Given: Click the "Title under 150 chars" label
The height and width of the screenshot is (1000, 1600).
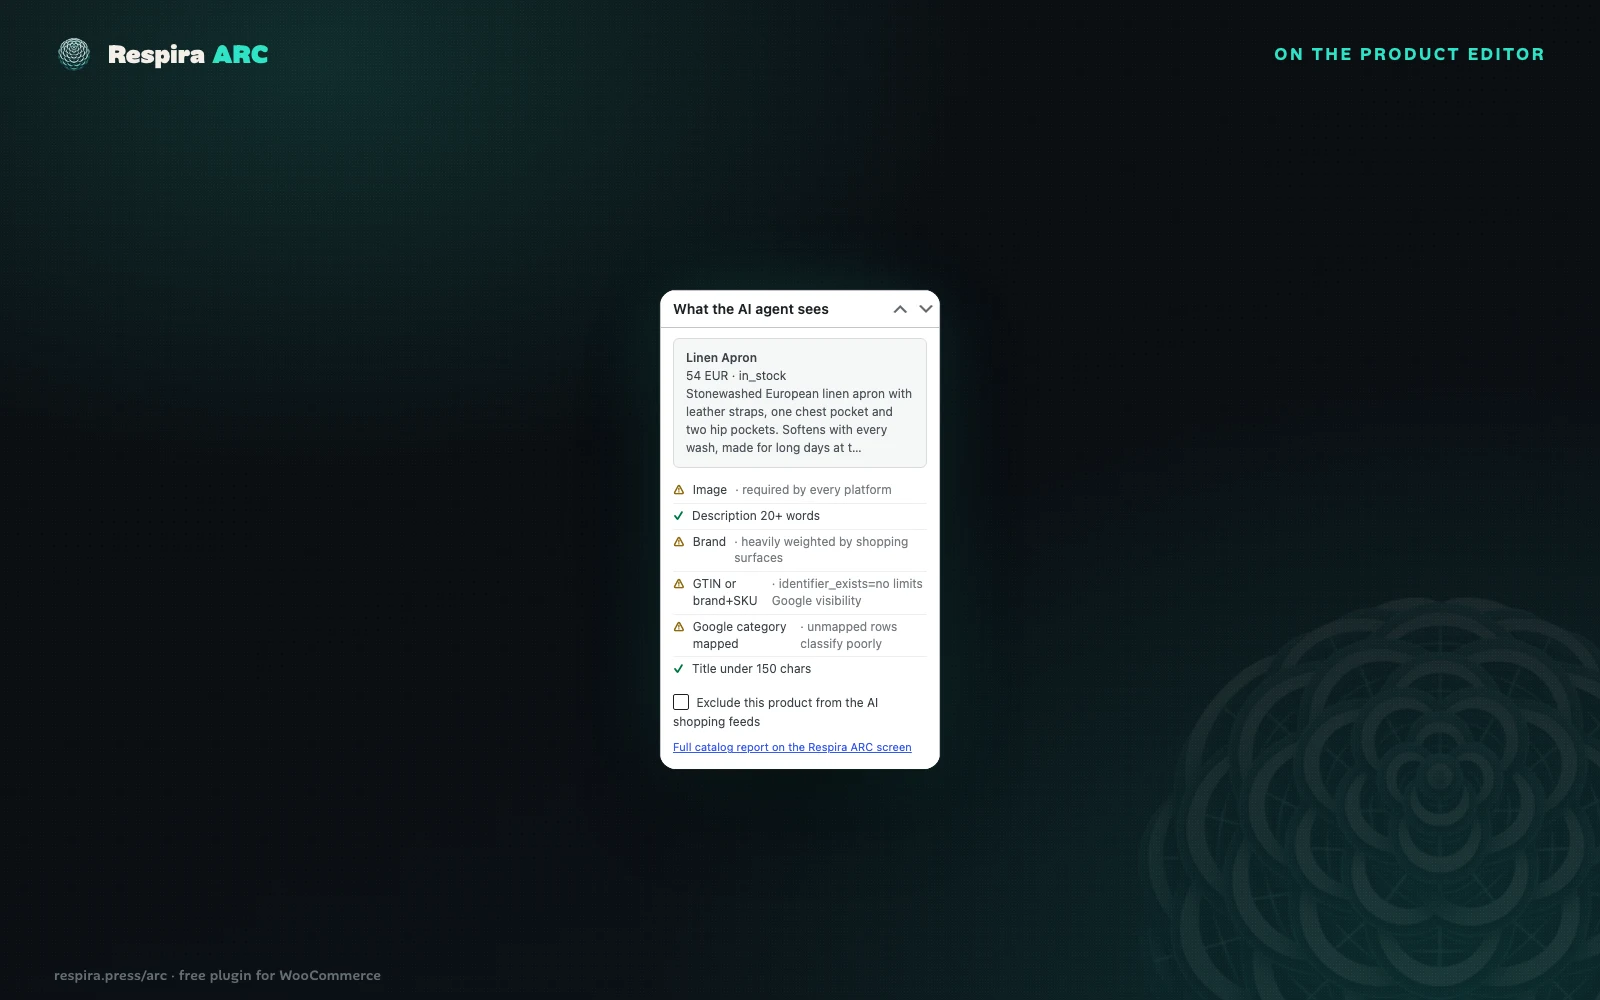Looking at the screenshot, I should point(752,669).
